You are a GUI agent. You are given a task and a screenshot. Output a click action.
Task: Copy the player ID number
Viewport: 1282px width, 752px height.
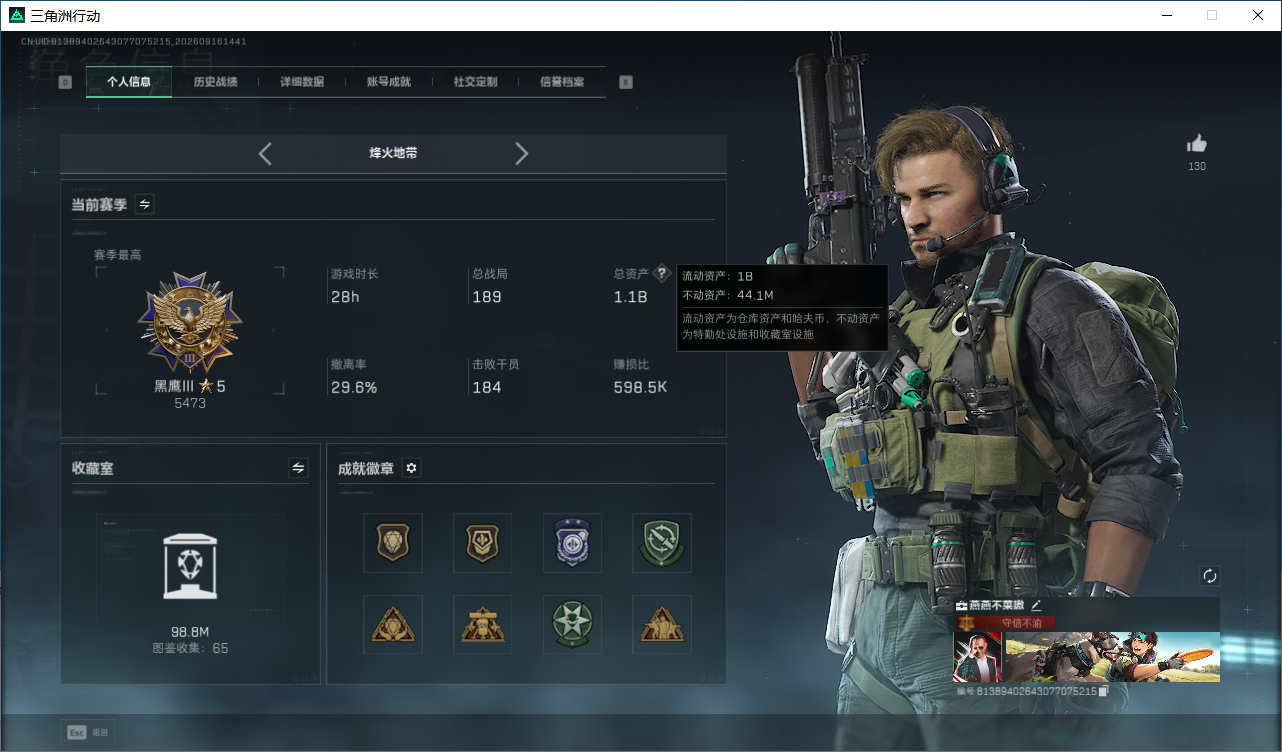1103,691
